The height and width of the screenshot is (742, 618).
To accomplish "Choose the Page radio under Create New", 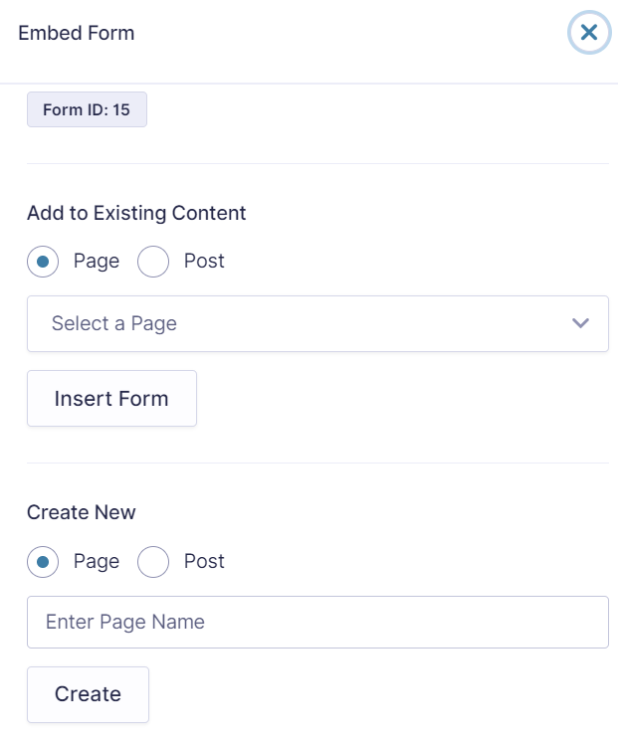I will point(43,562).
